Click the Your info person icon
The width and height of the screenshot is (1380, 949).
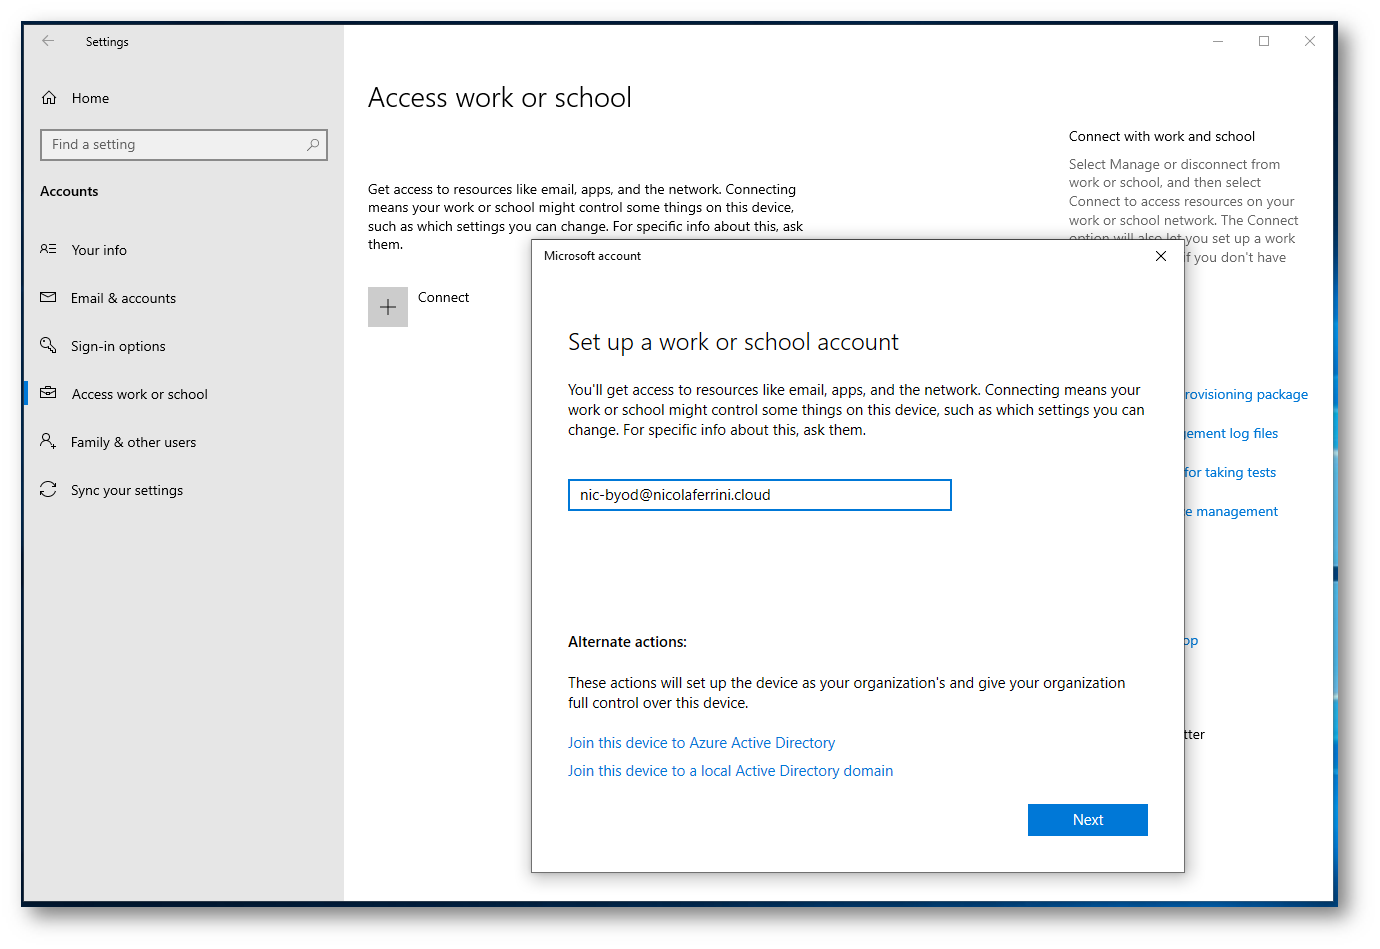pyautogui.click(x=48, y=249)
